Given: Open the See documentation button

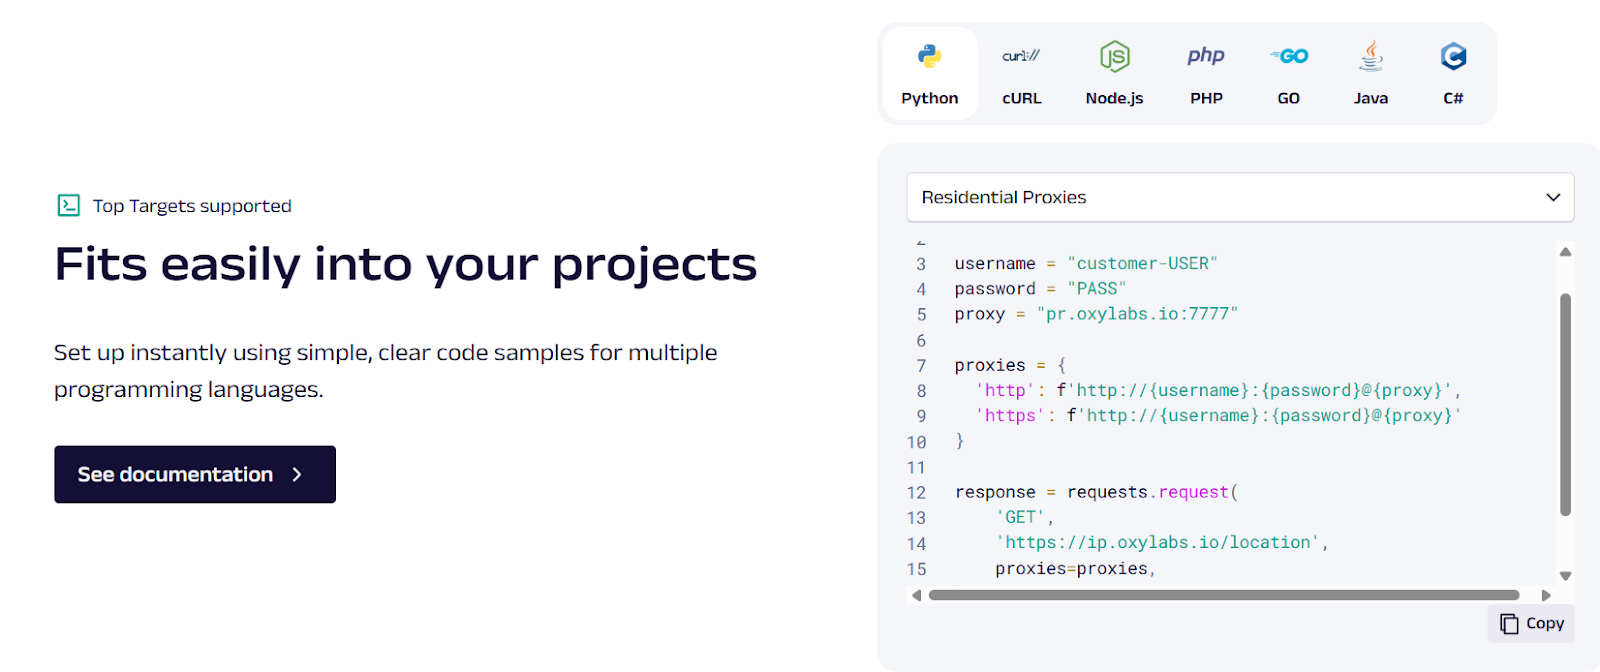Looking at the screenshot, I should (x=195, y=474).
